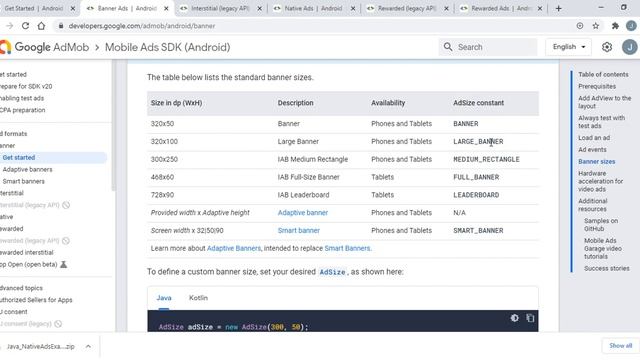Copy the code sample with the copy icon
This screenshot has width=640, height=360.
530,318
